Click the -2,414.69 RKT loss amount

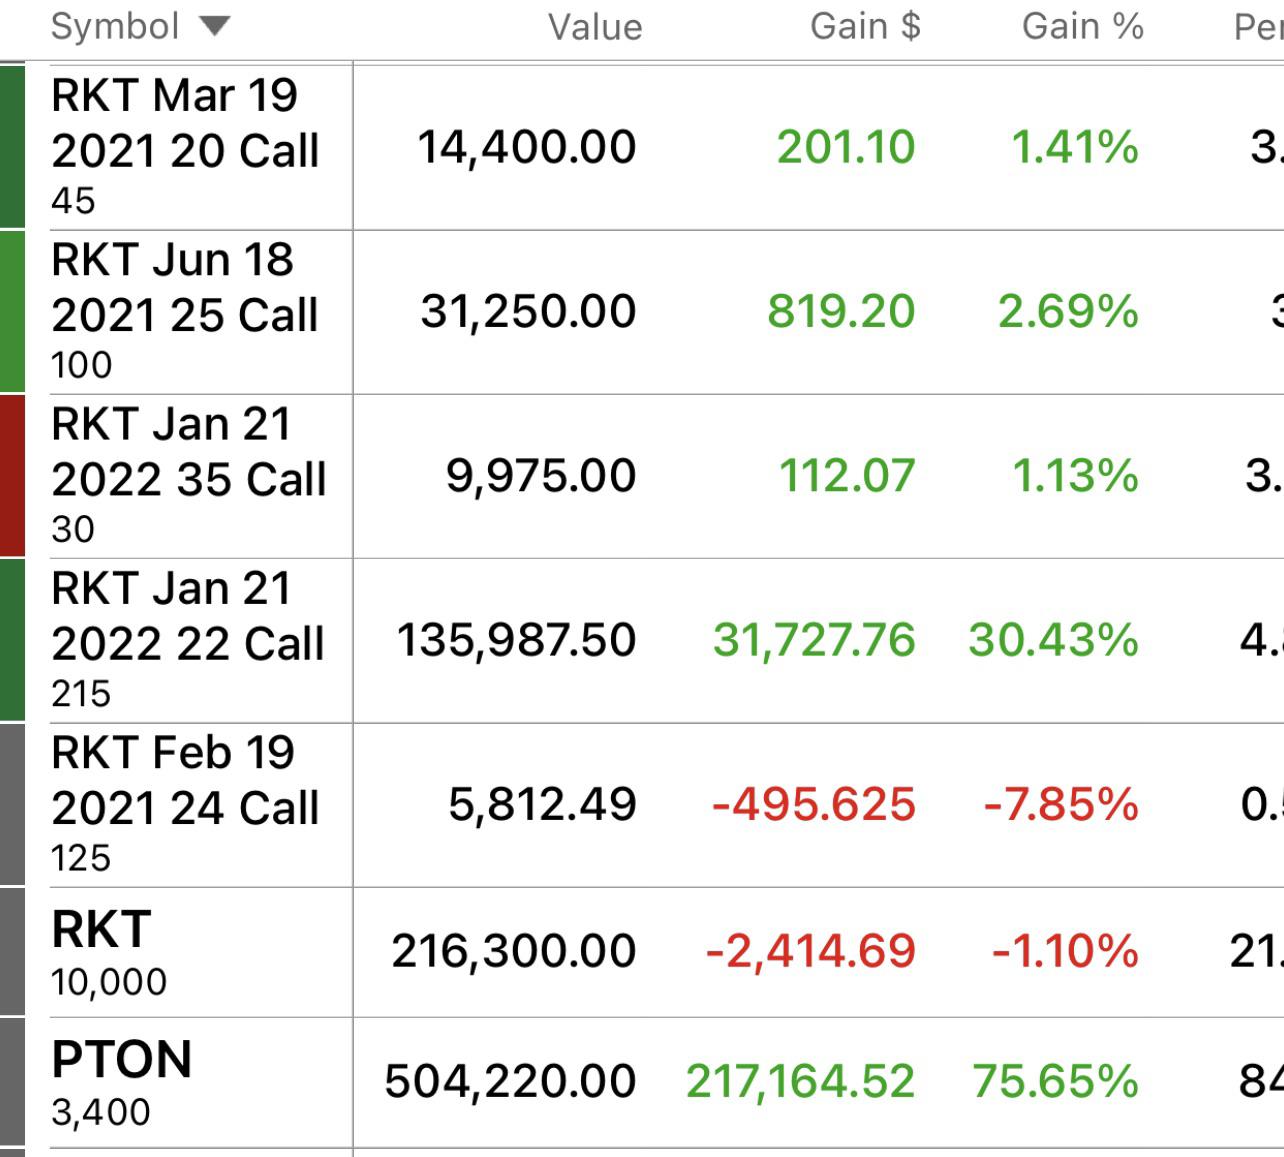pos(810,951)
